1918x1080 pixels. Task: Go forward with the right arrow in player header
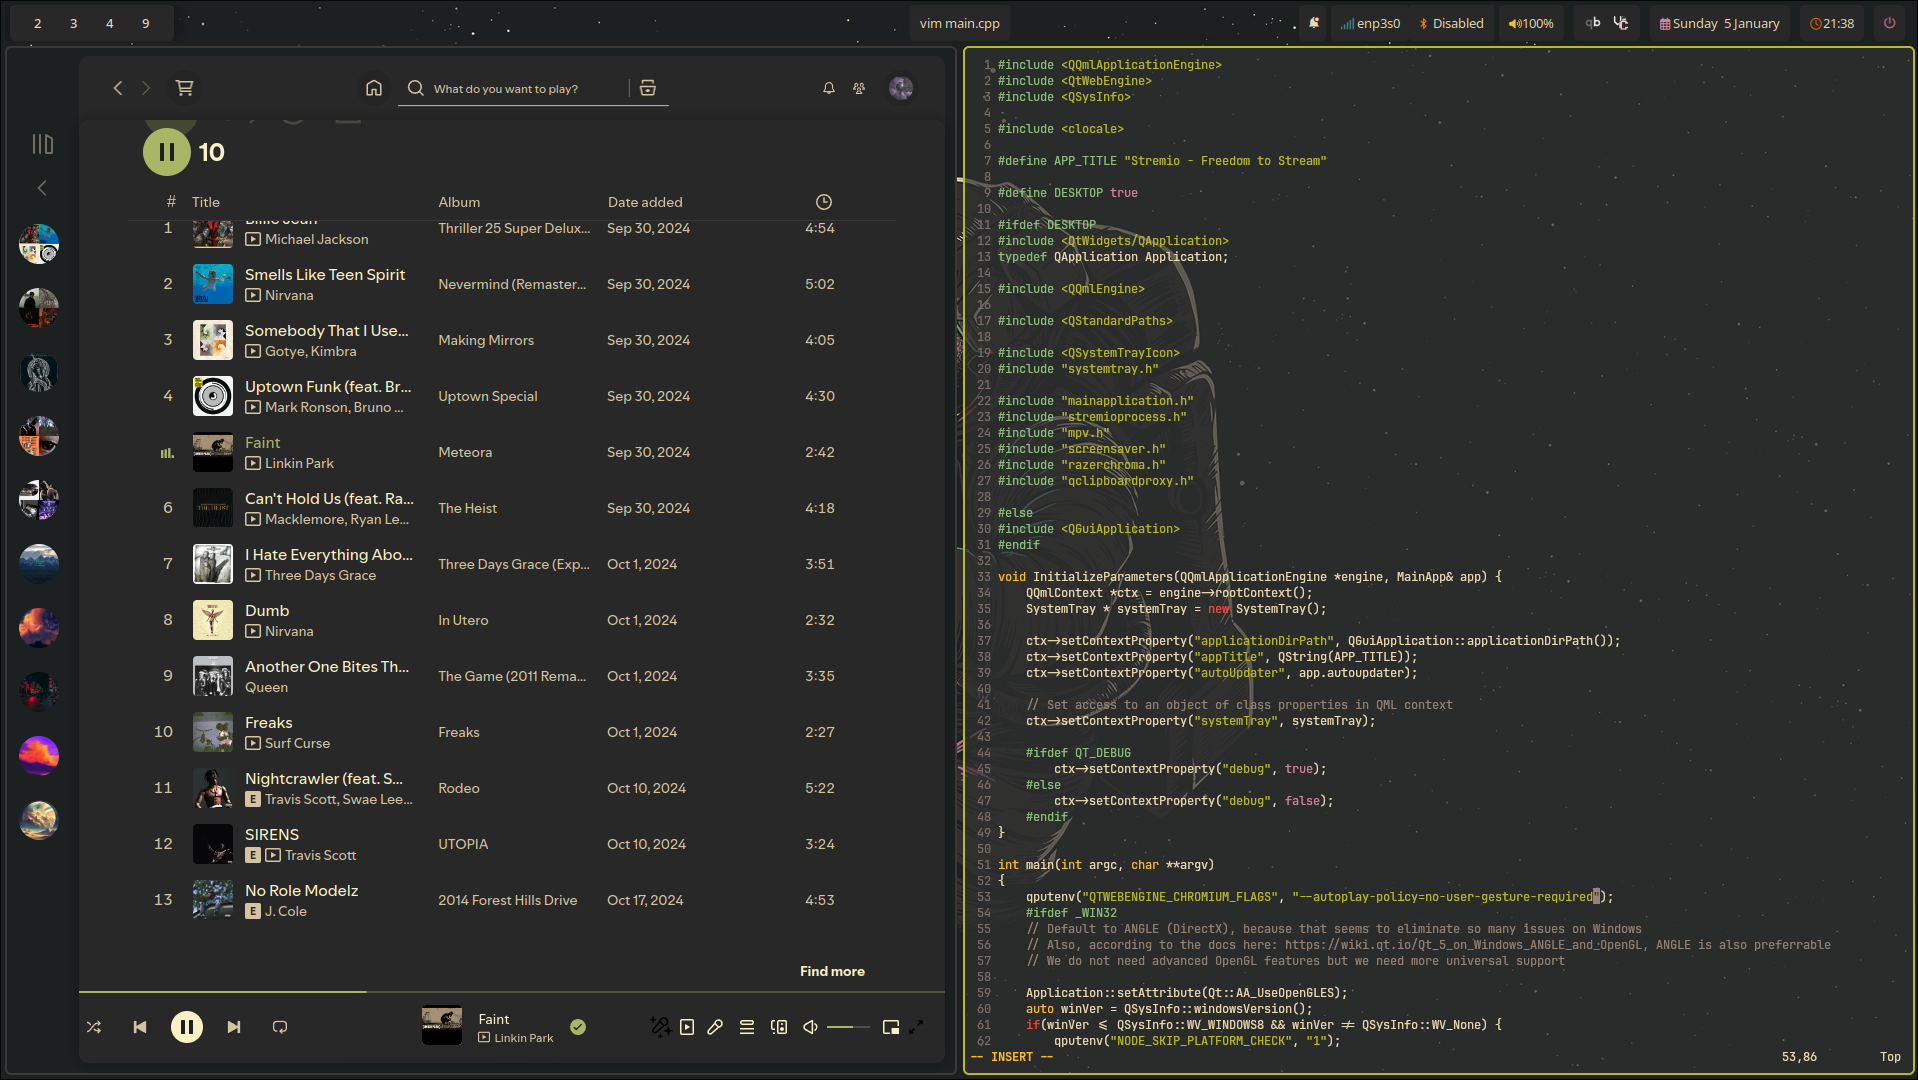click(x=146, y=88)
